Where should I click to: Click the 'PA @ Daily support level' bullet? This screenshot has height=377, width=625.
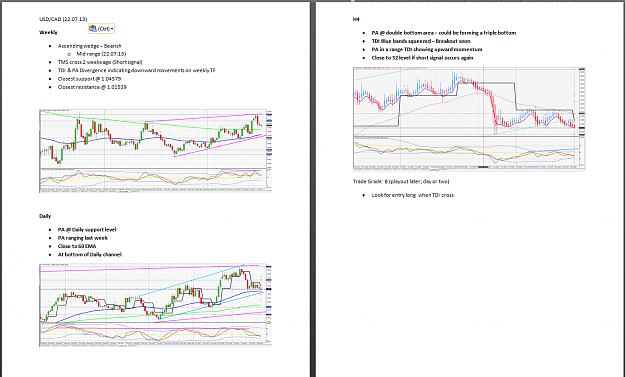(x=87, y=230)
